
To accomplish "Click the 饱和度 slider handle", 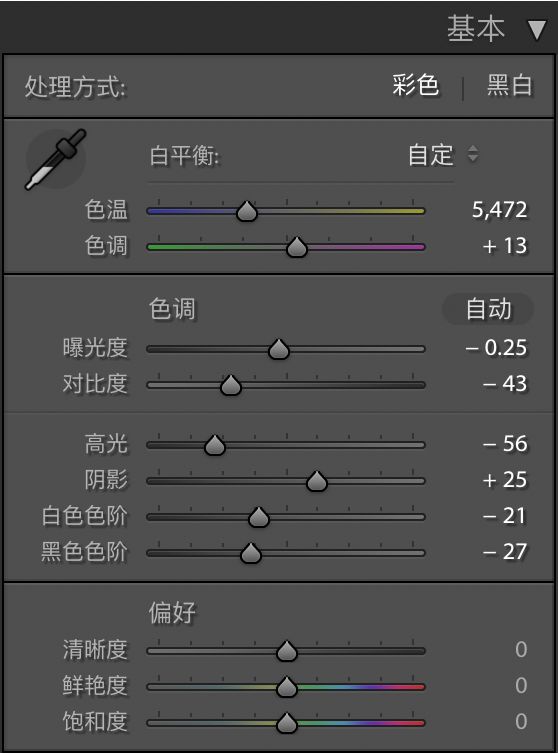I will click(x=287, y=723).
